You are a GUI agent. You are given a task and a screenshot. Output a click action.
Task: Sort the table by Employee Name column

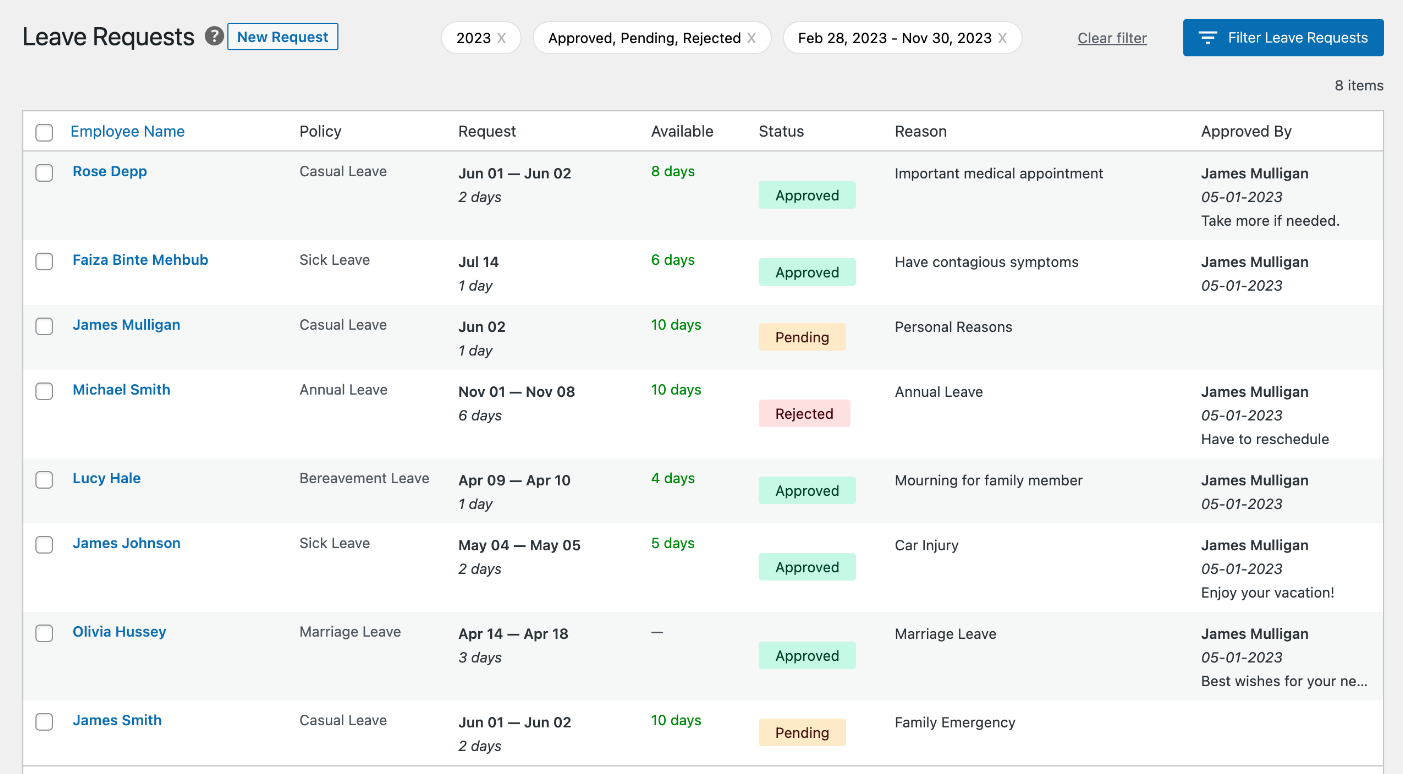tap(127, 131)
